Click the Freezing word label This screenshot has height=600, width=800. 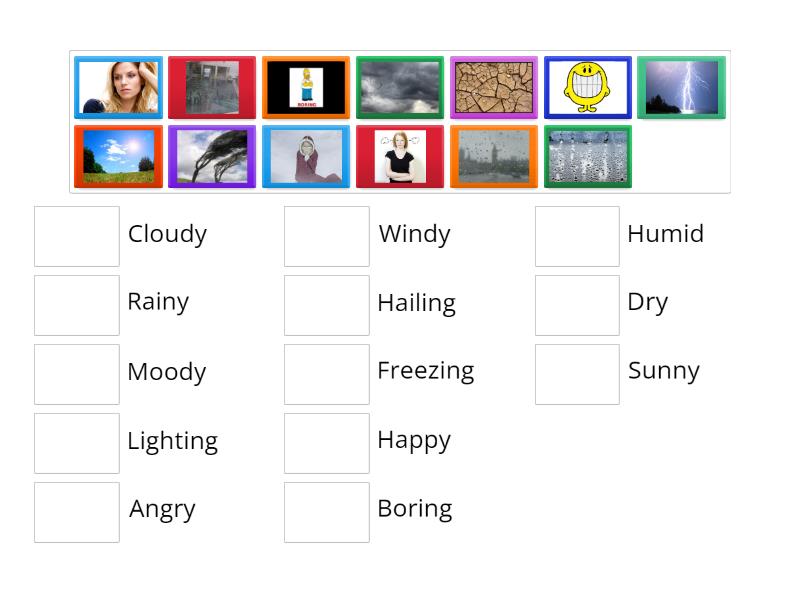(426, 371)
